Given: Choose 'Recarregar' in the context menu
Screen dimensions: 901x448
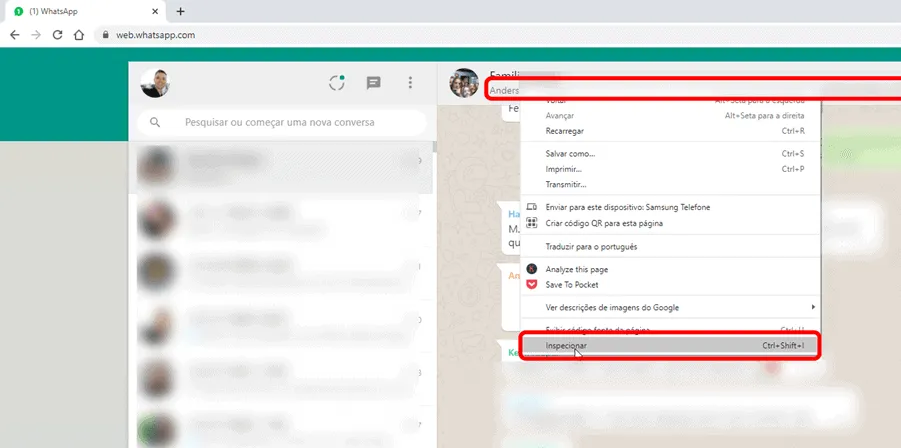Looking at the screenshot, I should coord(670,131).
